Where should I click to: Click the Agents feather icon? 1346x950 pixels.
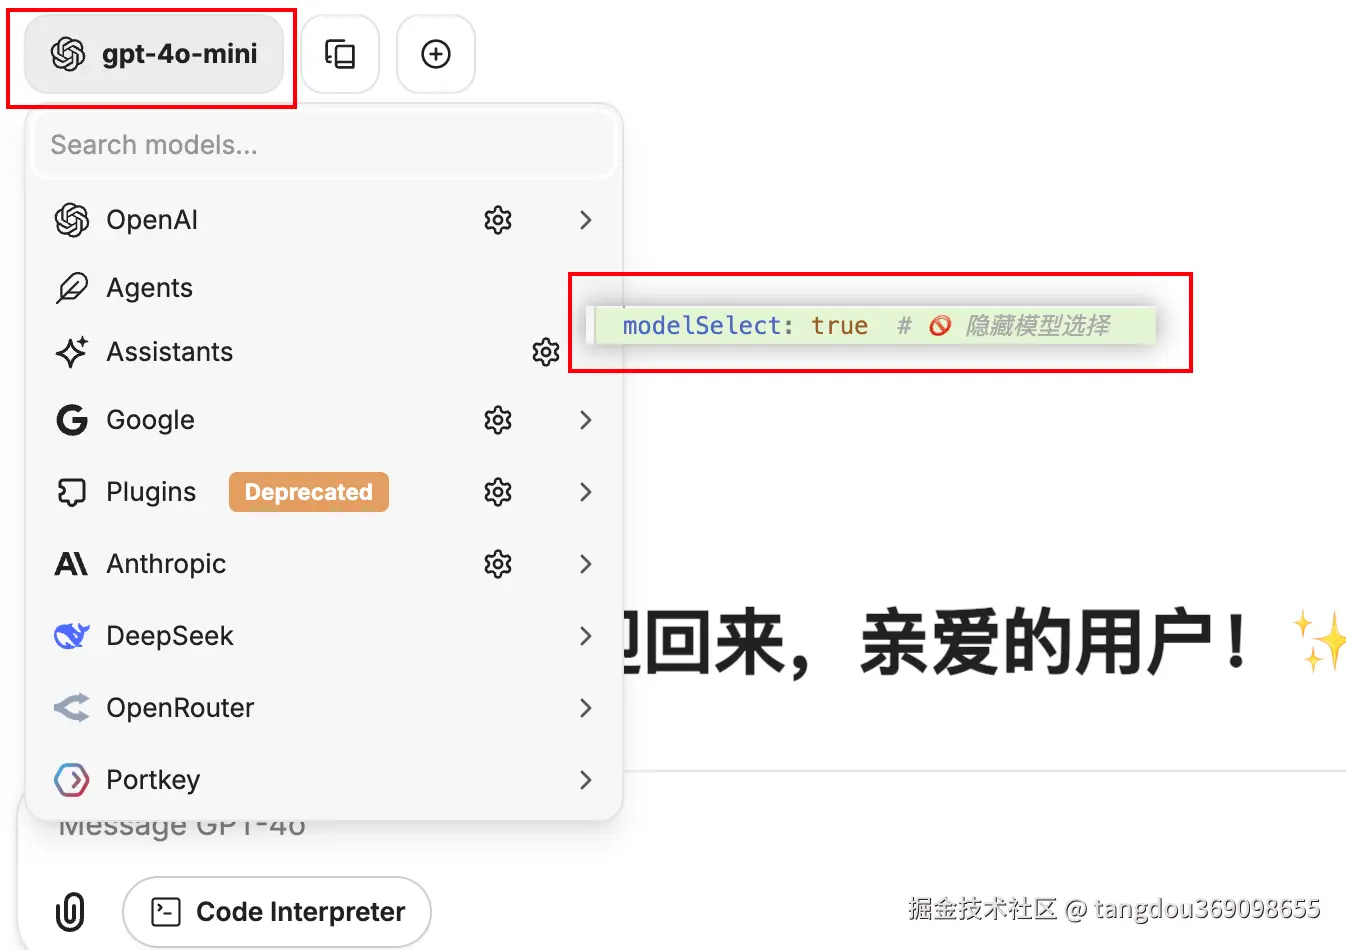pyautogui.click(x=72, y=288)
